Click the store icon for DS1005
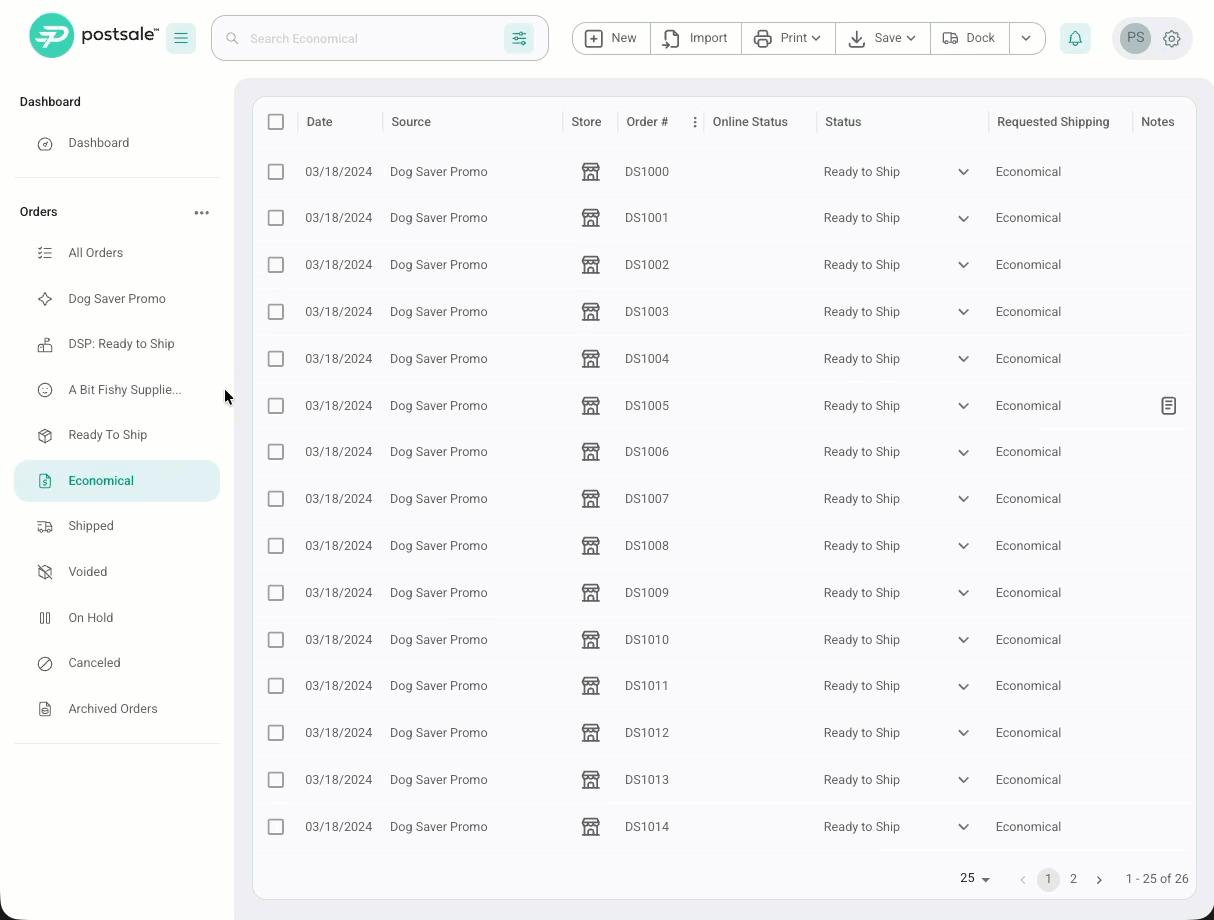Viewport: 1214px width, 920px height. tap(591, 406)
